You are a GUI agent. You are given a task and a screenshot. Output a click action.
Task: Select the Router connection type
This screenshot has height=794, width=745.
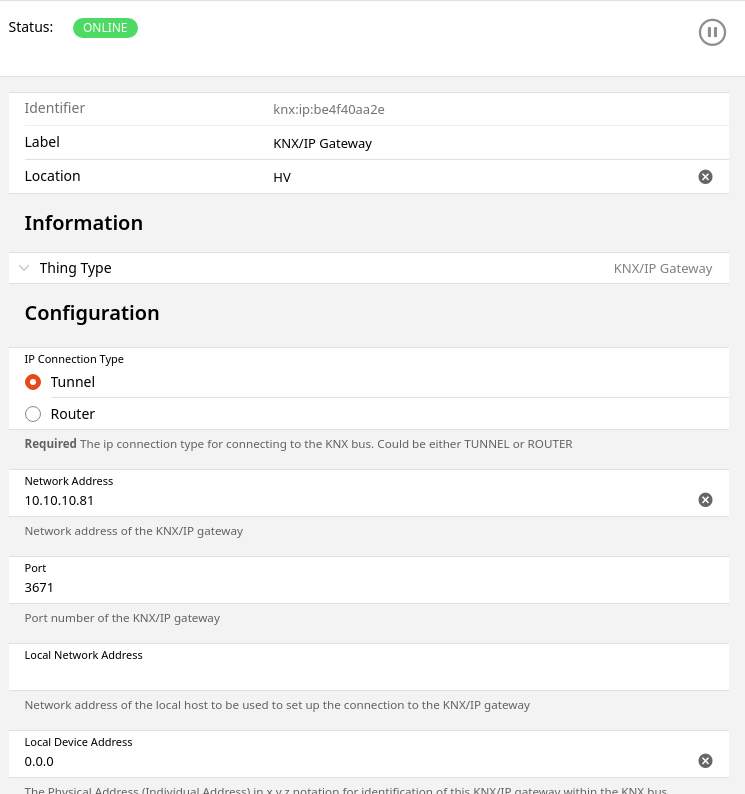(x=33, y=414)
